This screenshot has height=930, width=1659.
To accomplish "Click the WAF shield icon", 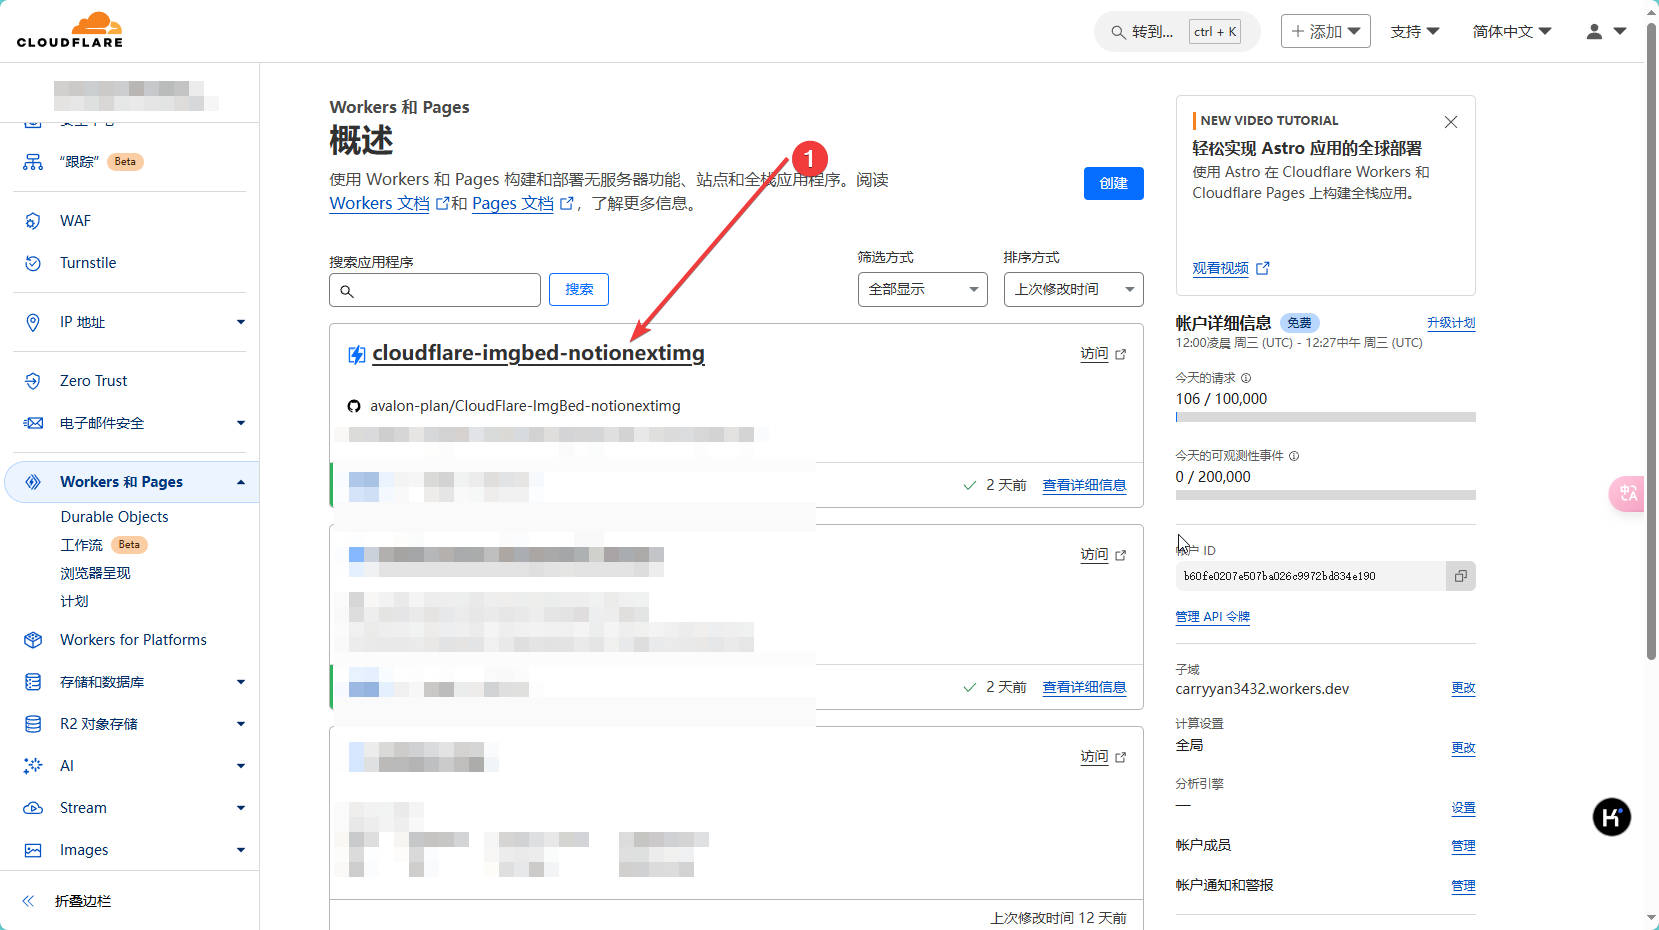I will click(33, 221).
